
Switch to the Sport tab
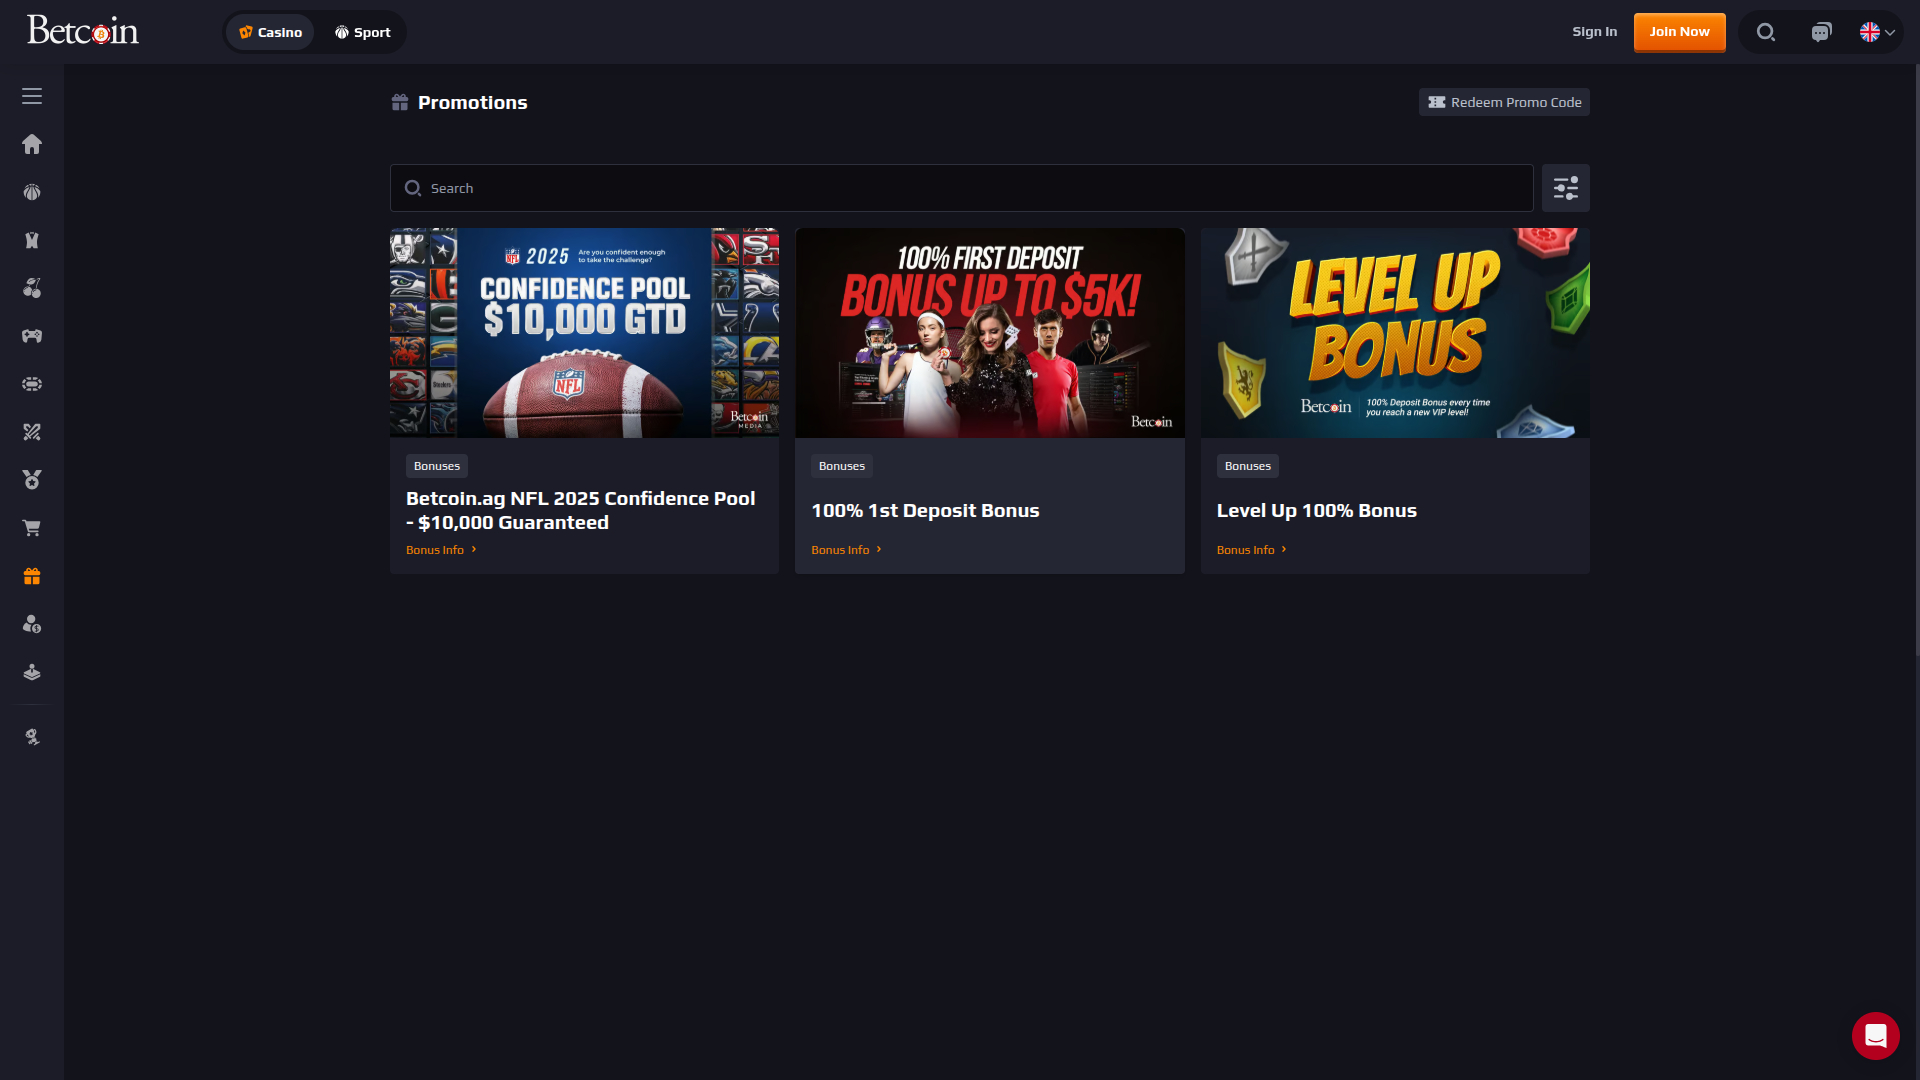(x=362, y=32)
